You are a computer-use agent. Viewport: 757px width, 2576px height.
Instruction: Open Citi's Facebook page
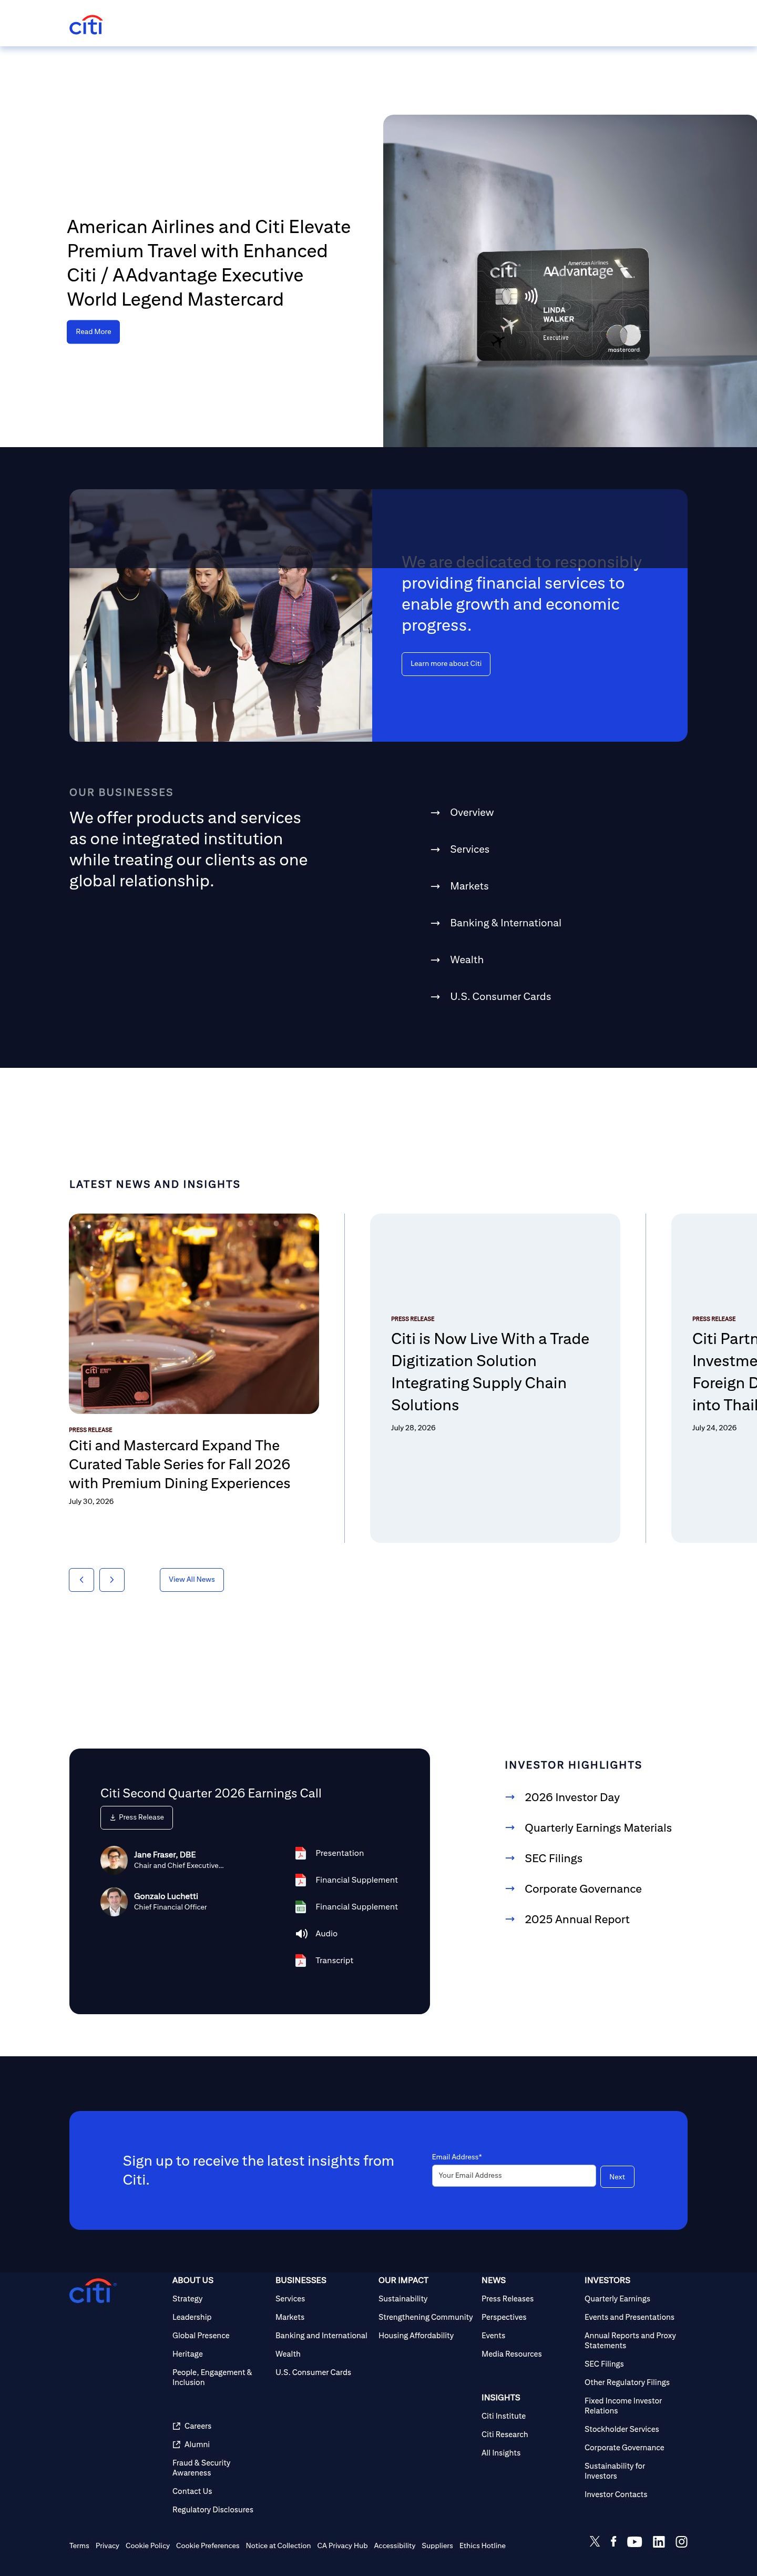613,2541
